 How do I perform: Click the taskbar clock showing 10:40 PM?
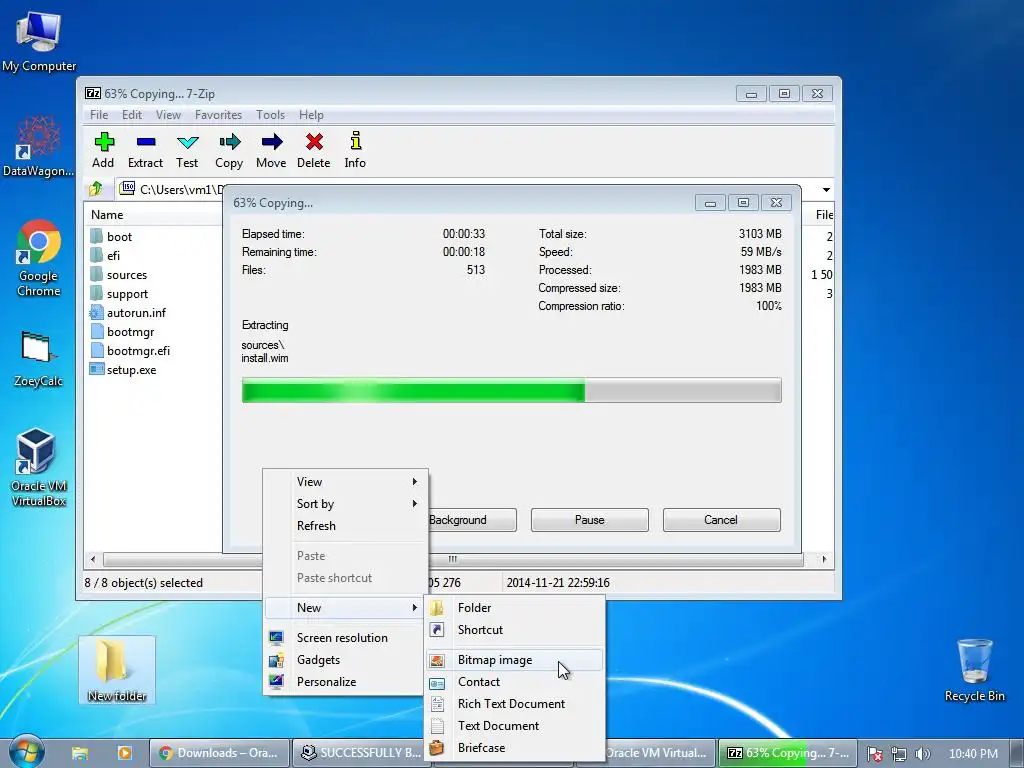point(973,754)
